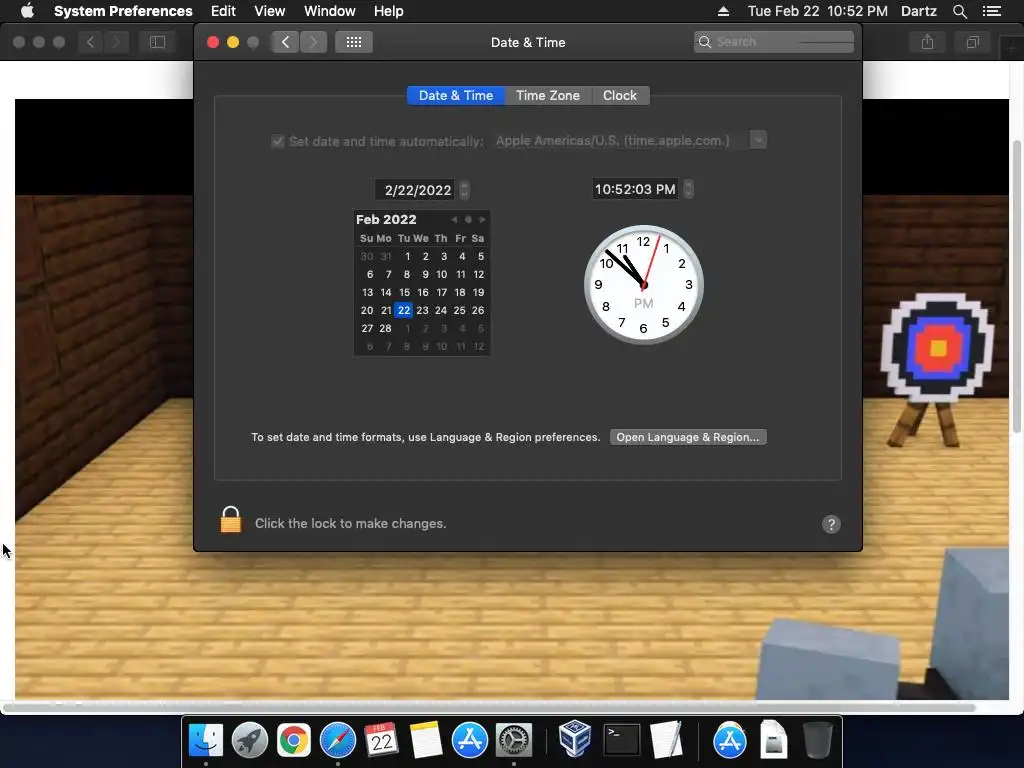Toggle Set date and time automatically checkbox
The width and height of the screenshot is (1024, 768).
(x=278, y=141)
